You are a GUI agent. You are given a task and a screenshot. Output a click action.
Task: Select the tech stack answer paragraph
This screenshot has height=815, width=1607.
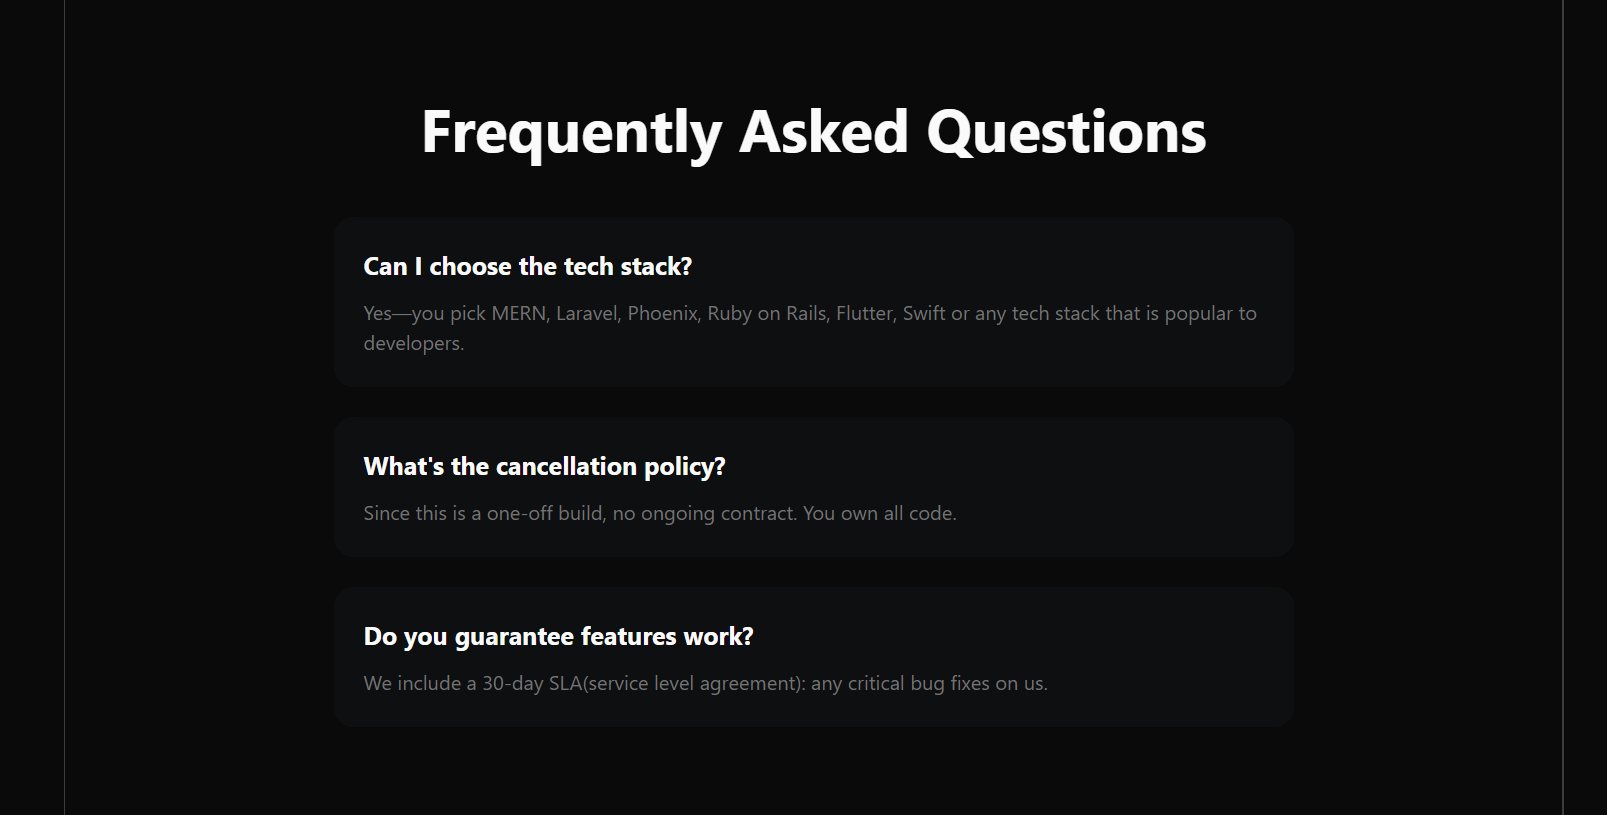[810, 328]
